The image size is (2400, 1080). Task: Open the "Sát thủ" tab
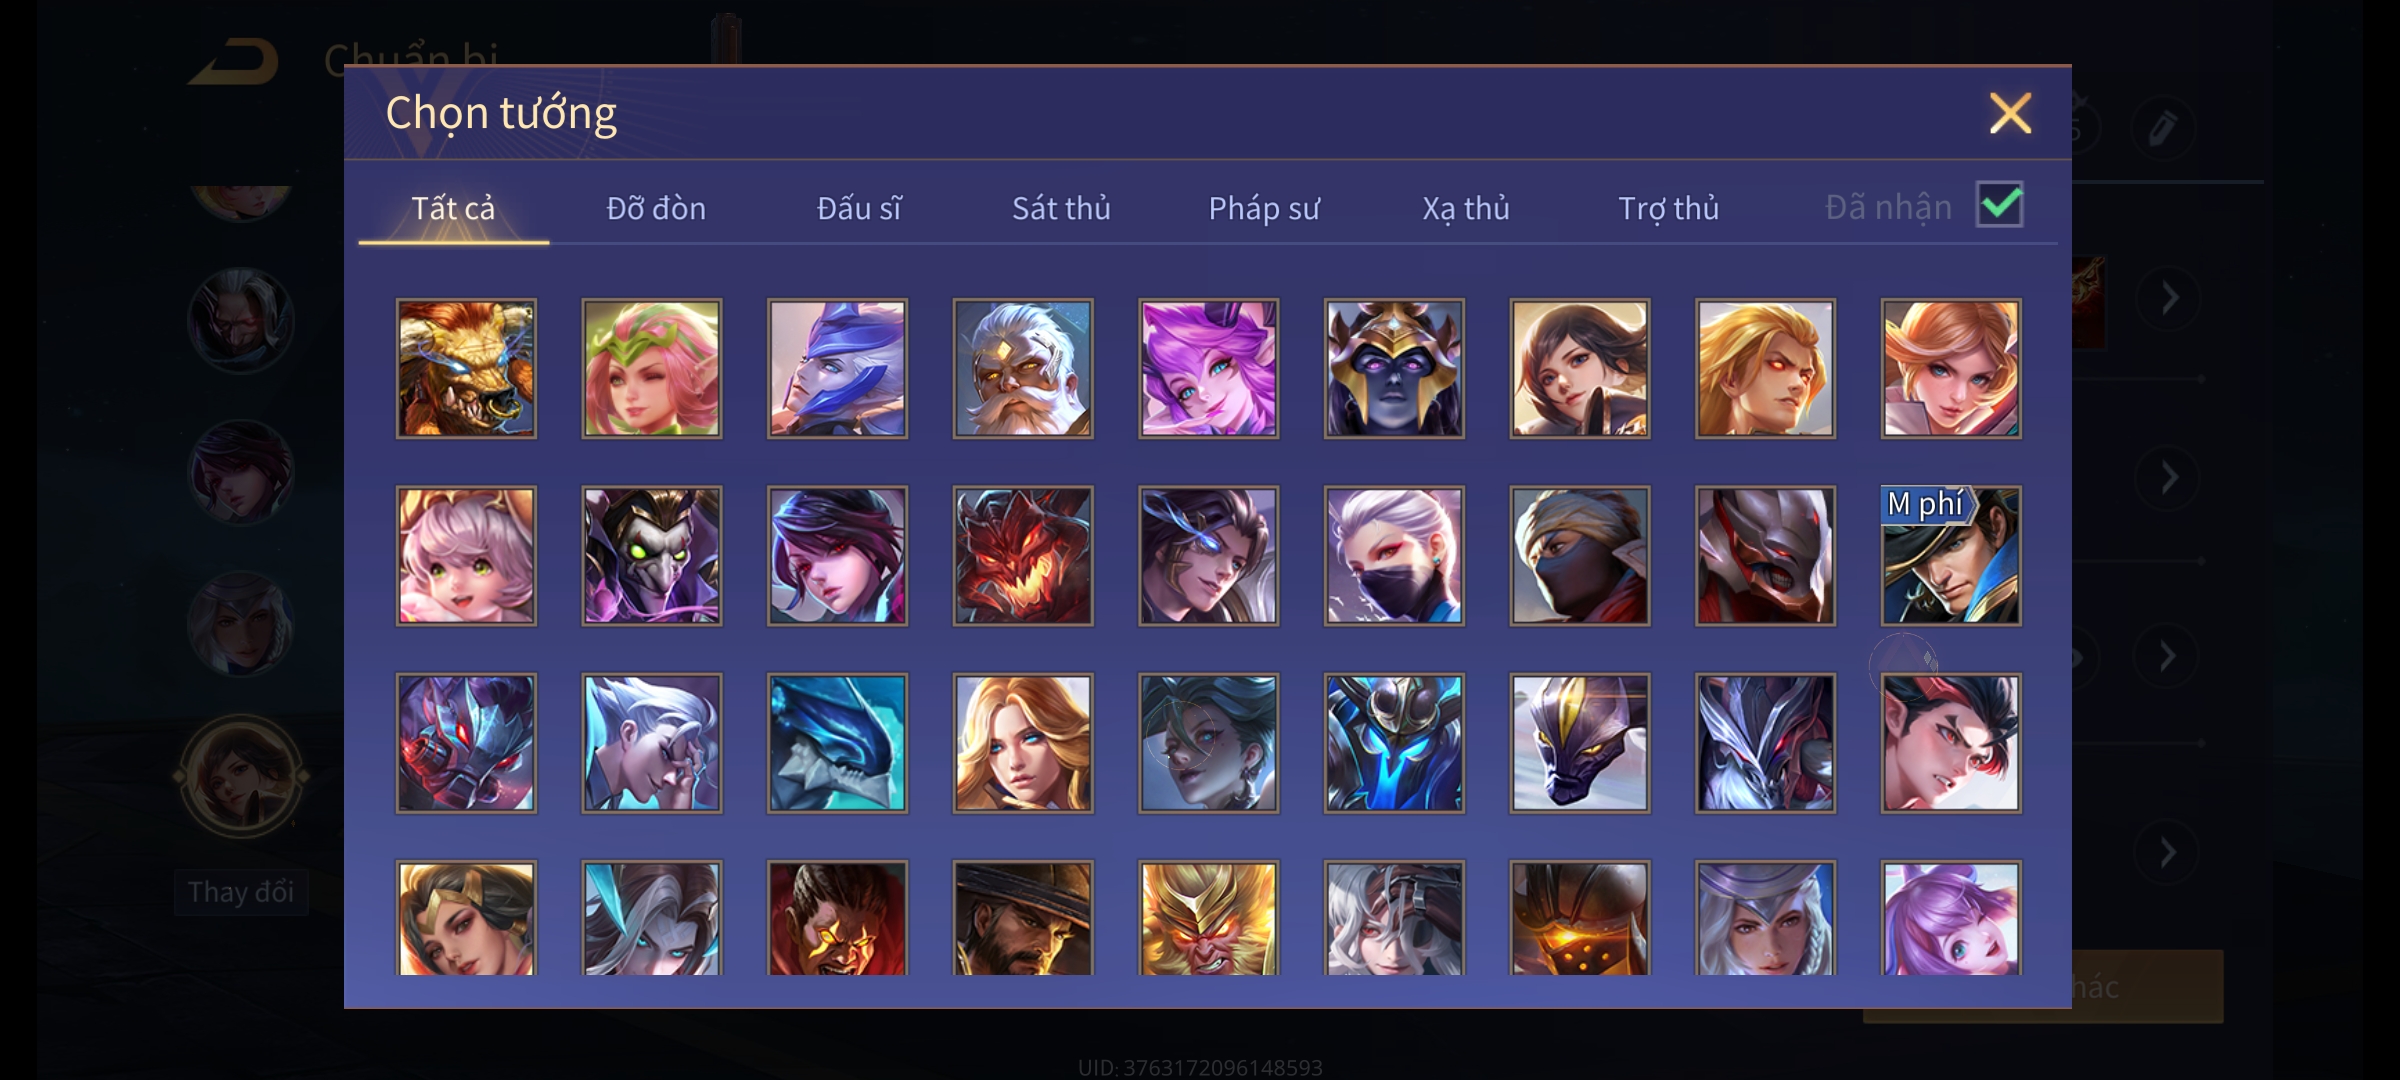(1061, 208)
